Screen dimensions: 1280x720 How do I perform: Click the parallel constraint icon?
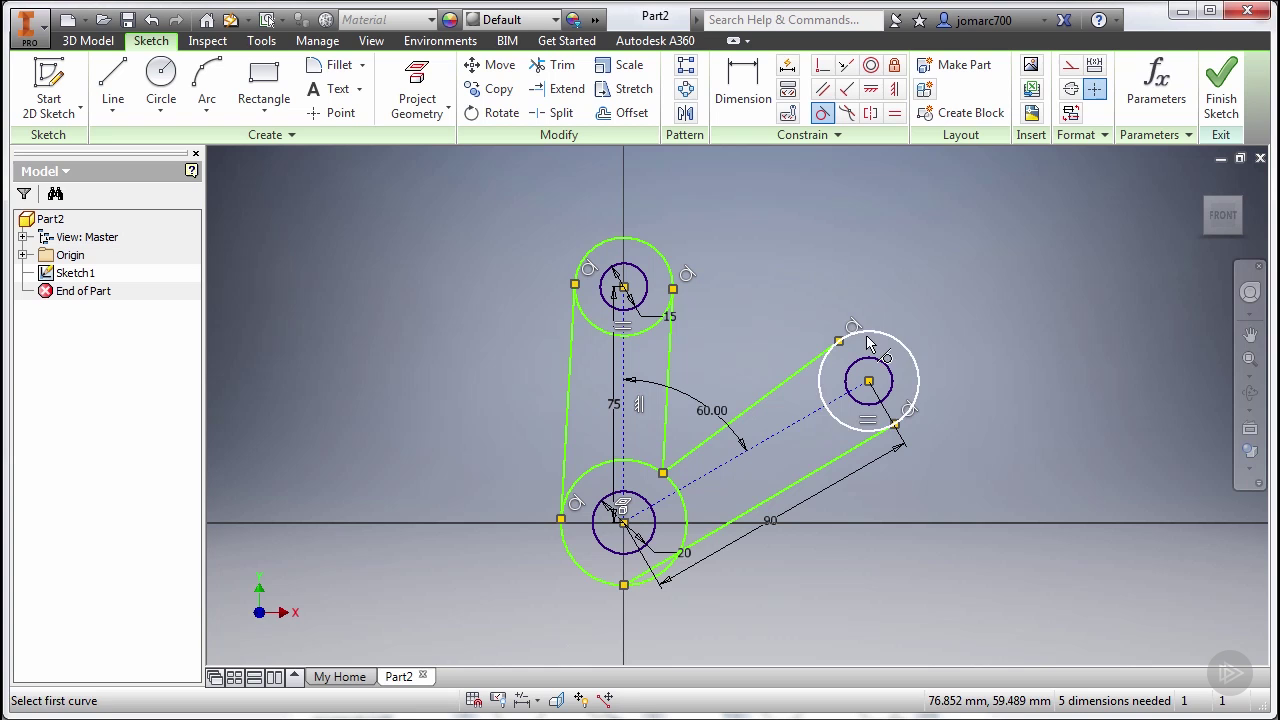(823, 89)
